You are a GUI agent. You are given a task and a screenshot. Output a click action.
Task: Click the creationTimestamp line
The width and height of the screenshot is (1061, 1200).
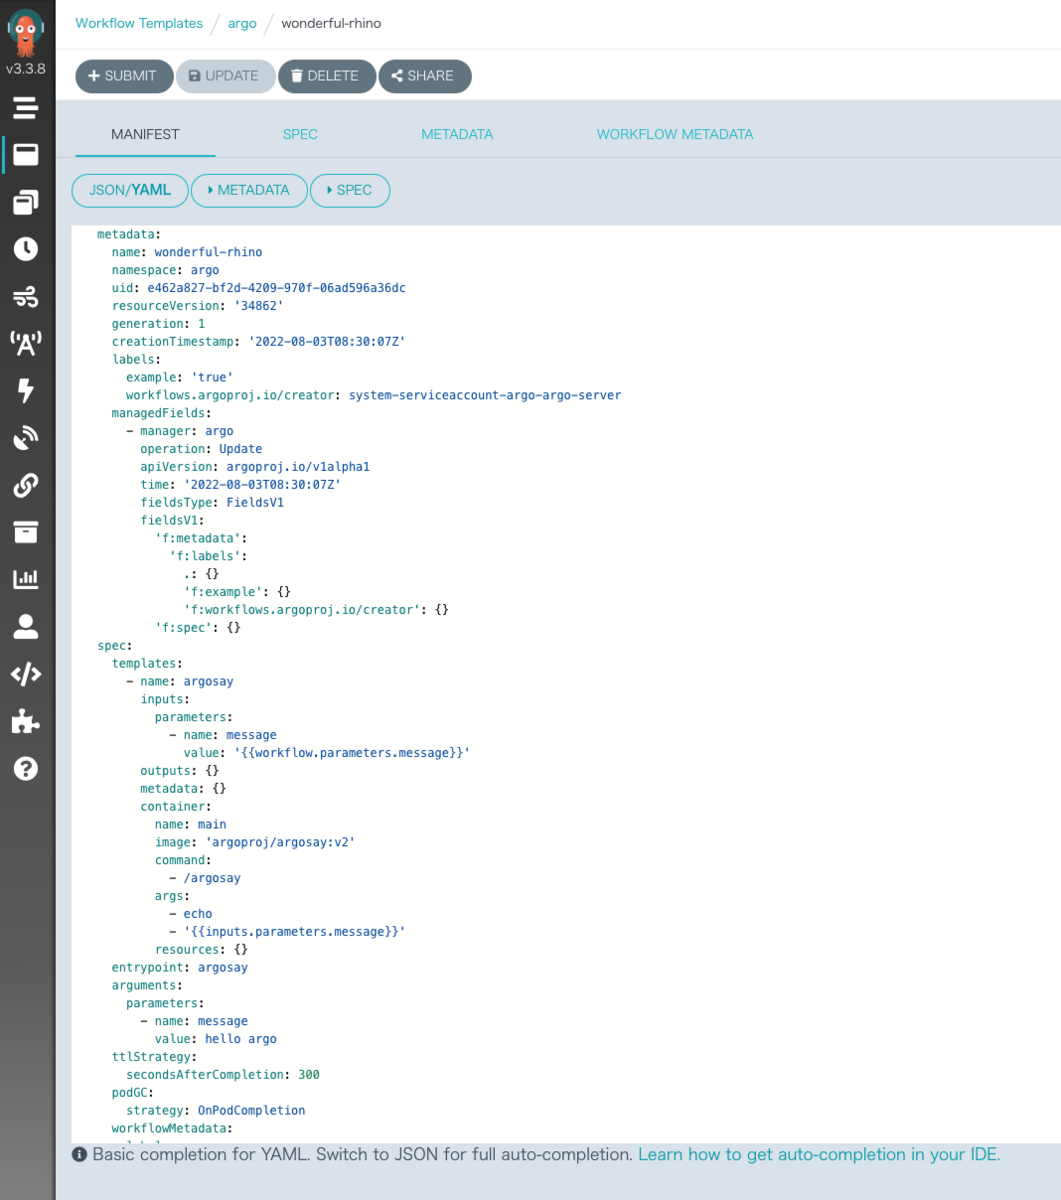coord(258,342)
